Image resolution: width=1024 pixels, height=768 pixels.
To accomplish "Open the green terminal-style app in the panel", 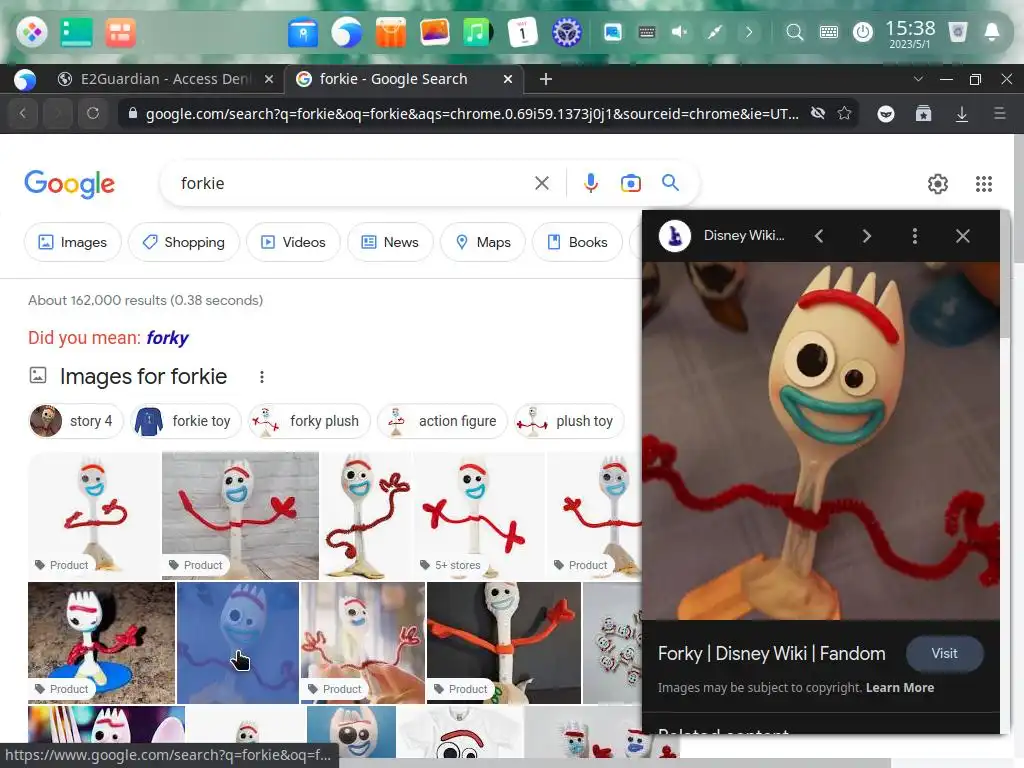I will tap(76, 31).
